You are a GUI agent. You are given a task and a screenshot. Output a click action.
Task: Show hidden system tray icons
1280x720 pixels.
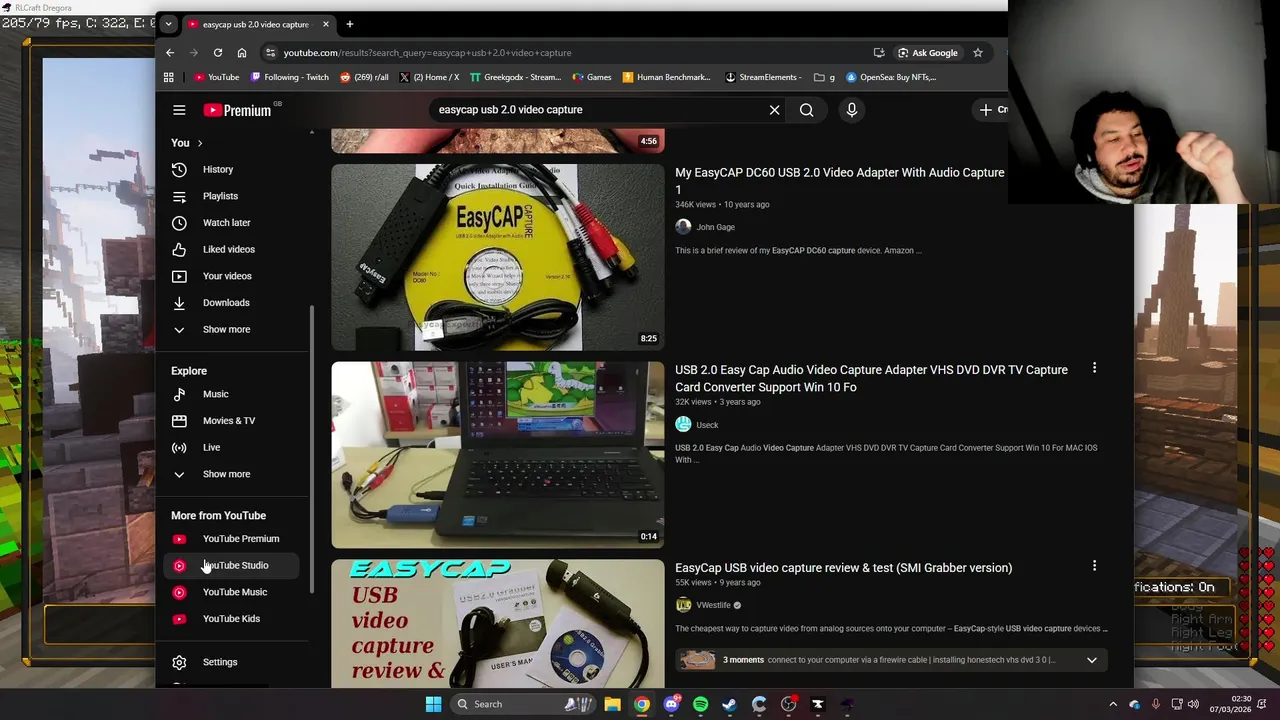click(x=1113, y=704)
